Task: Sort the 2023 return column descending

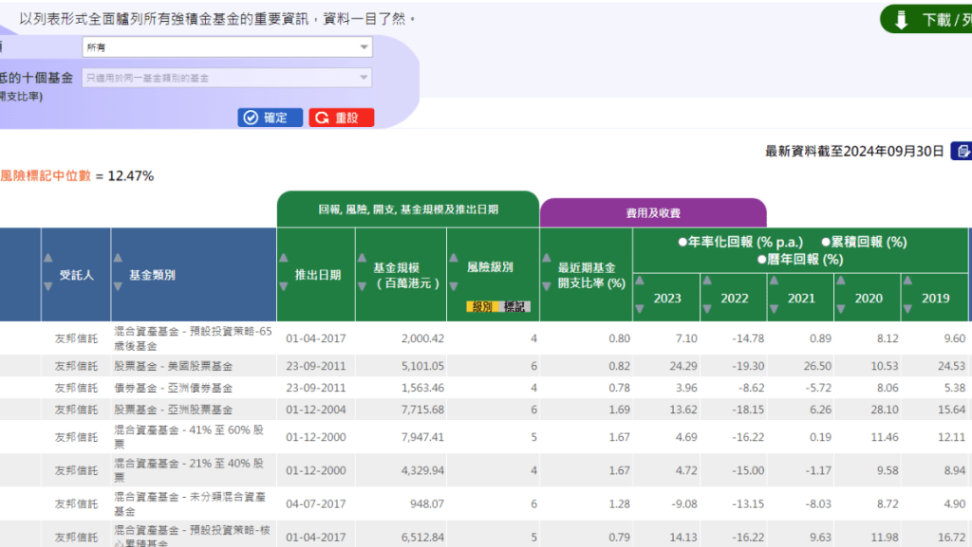Action: click(638, 309)
